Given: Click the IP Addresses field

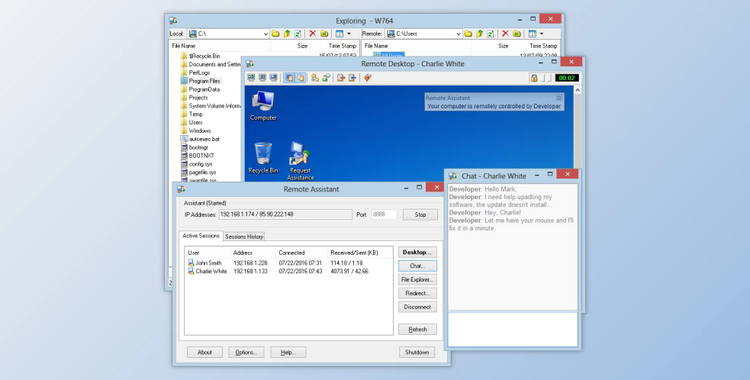Looking at the screenshot, I should point(285,214).
